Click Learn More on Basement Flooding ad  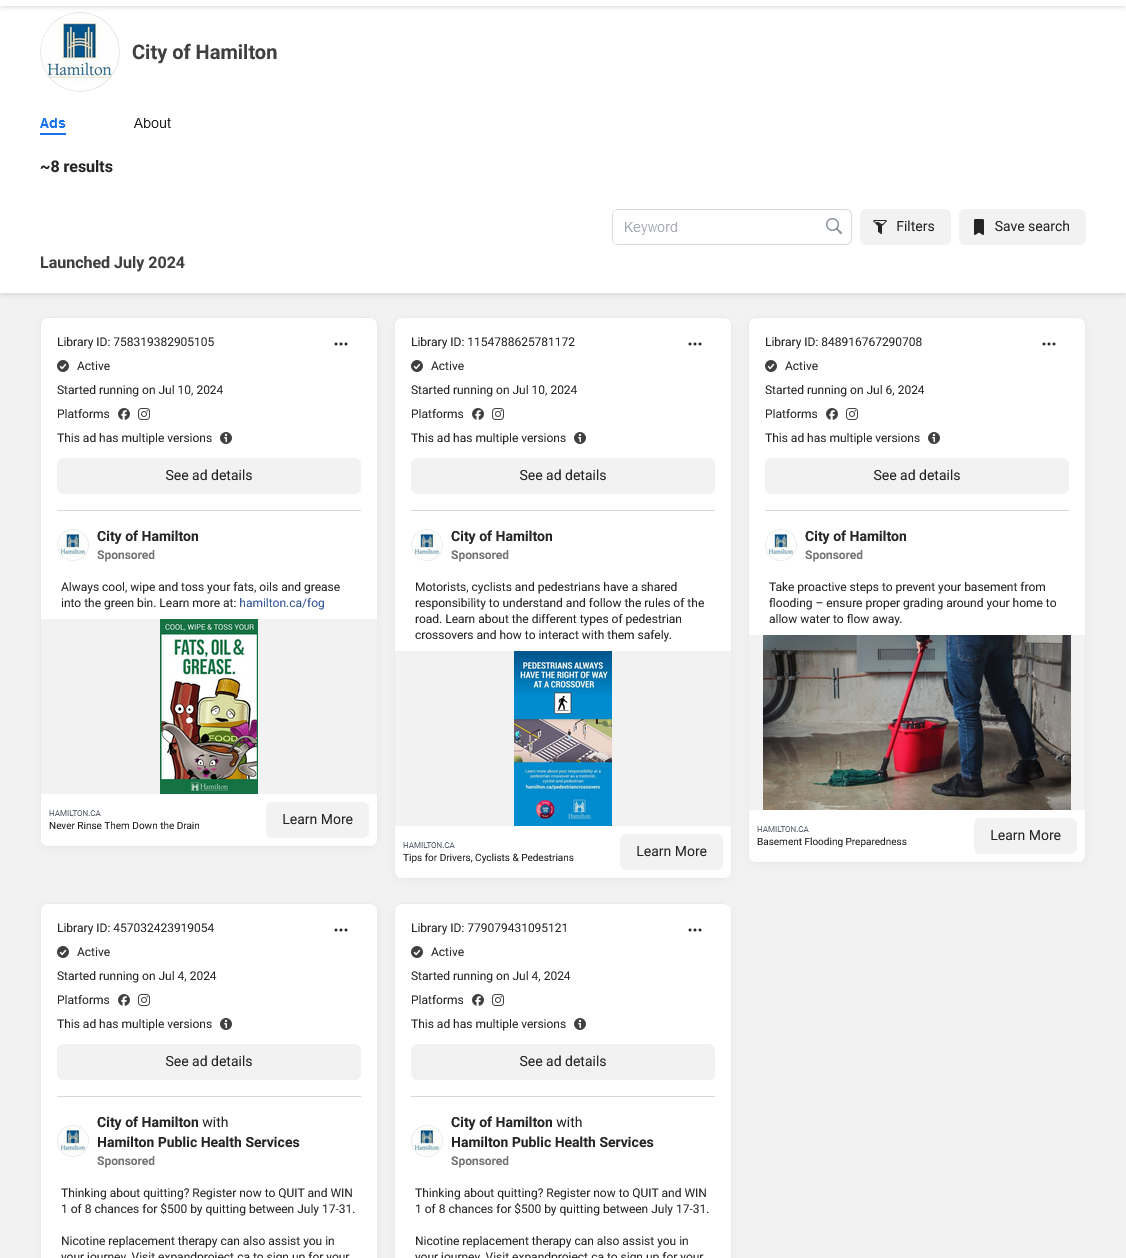1025,836
